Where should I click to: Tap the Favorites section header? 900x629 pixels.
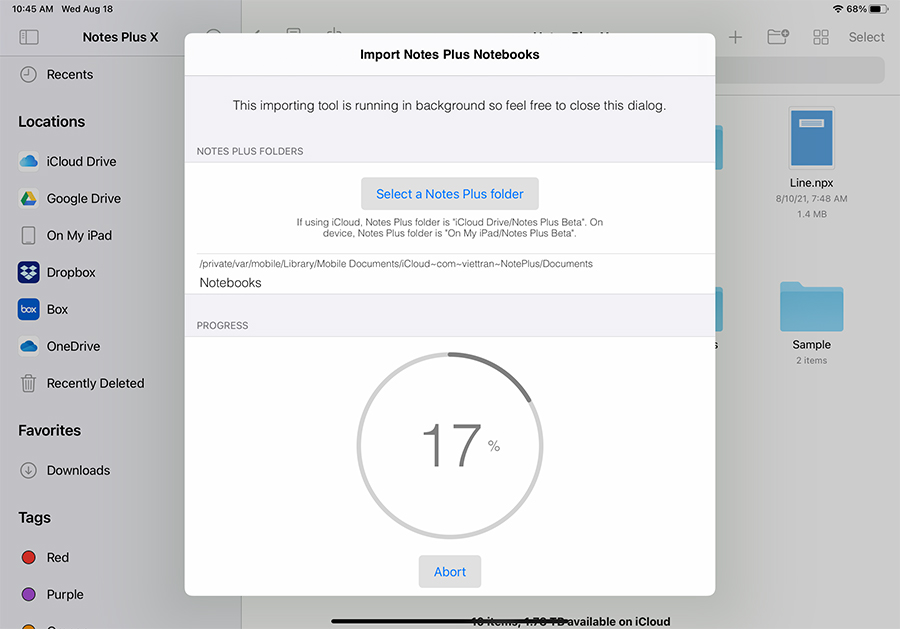click(49, 430)
